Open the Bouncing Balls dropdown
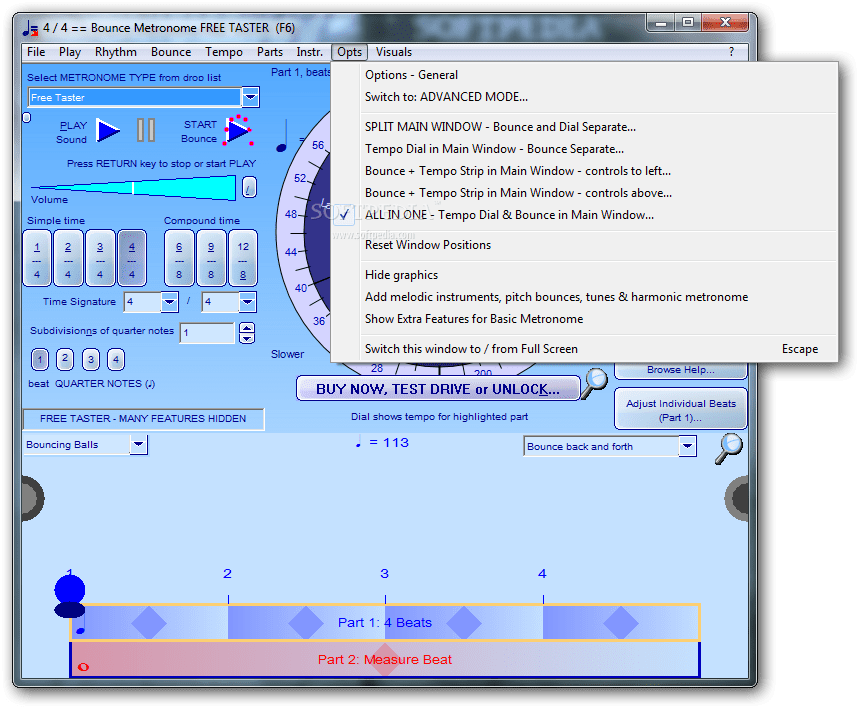Image resolution: width=859 pixels, height=708 pixels. pyautogui.click(x=139, y=444)
